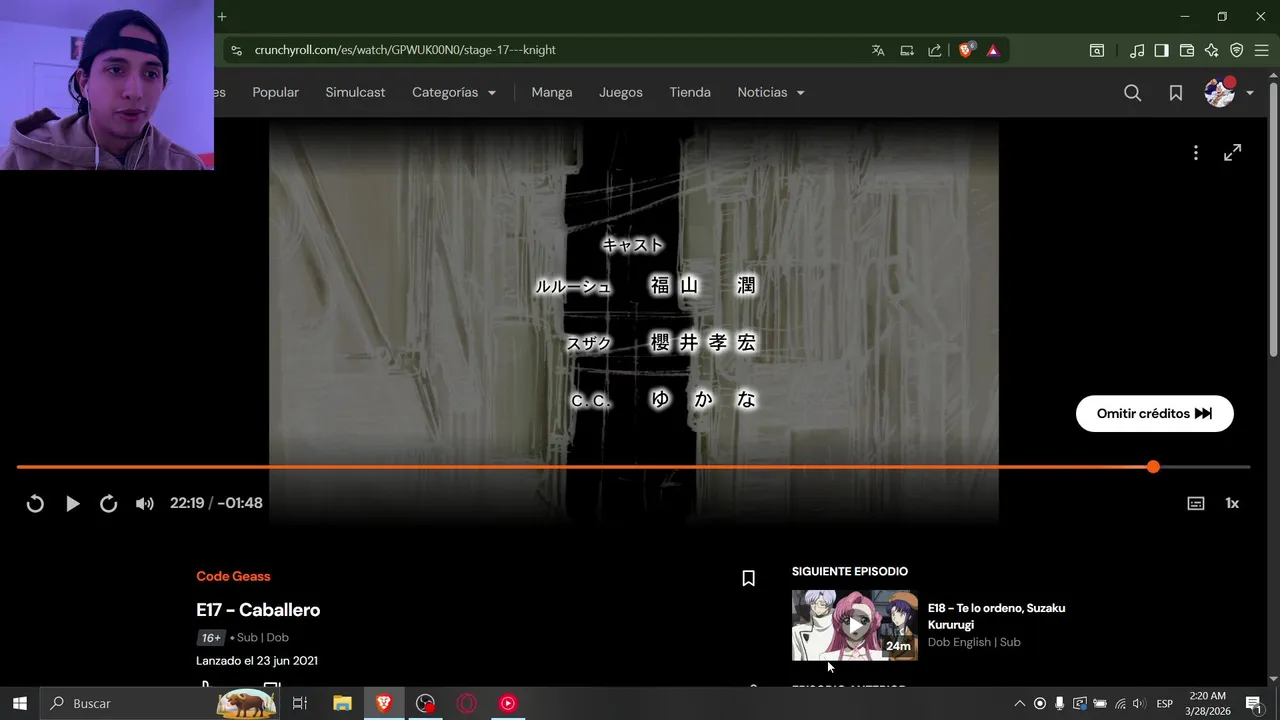This screenshot has width=1280, height=720.
Task: Open Brave Shields lion icon
Action: pos(966,50)
